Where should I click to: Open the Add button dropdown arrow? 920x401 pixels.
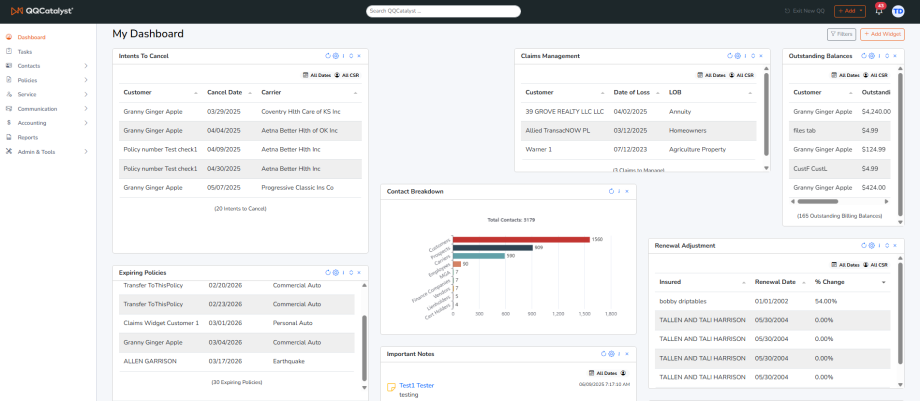pos(861,11)
